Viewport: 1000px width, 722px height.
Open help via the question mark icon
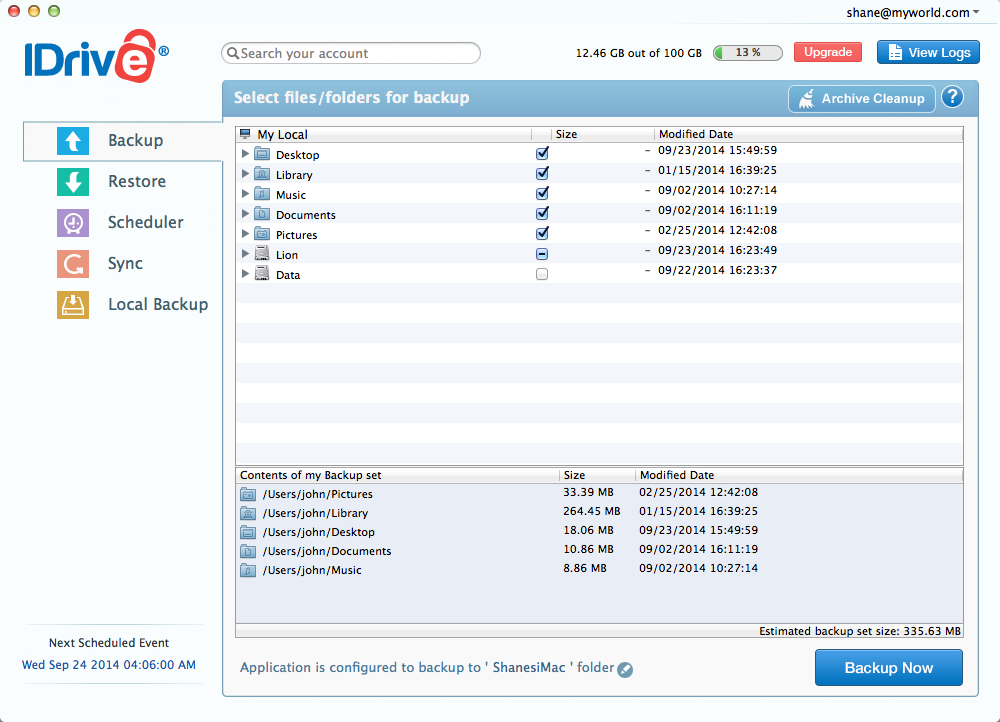tap(952, 97)
